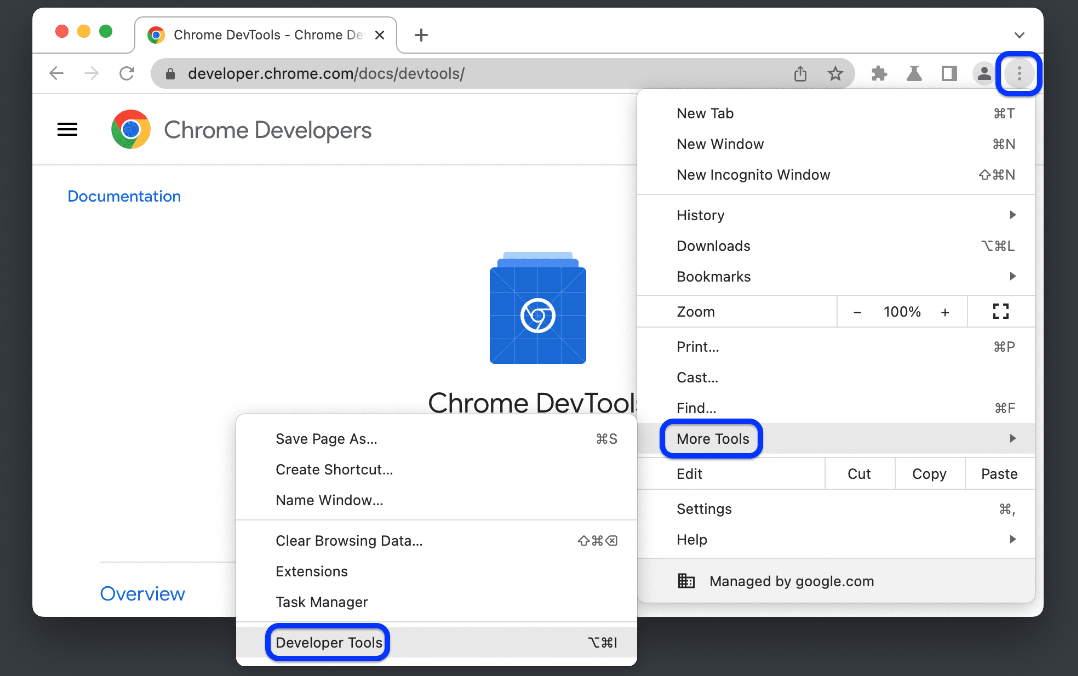Click Cut in the Edit row
The width and height of the screenshot is (1078, 676).
tap(859, 474)
